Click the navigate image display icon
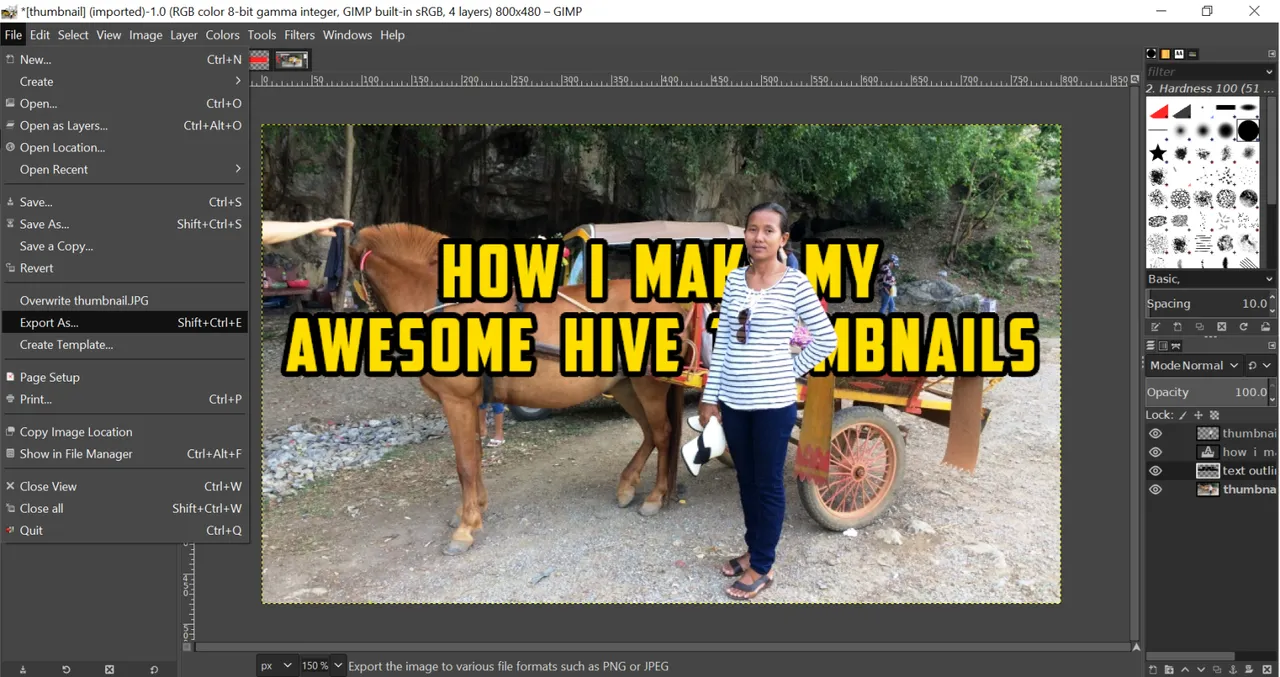Image resolution: width=1280 pixels, height=677 pixels. [x=1134, y=647]
